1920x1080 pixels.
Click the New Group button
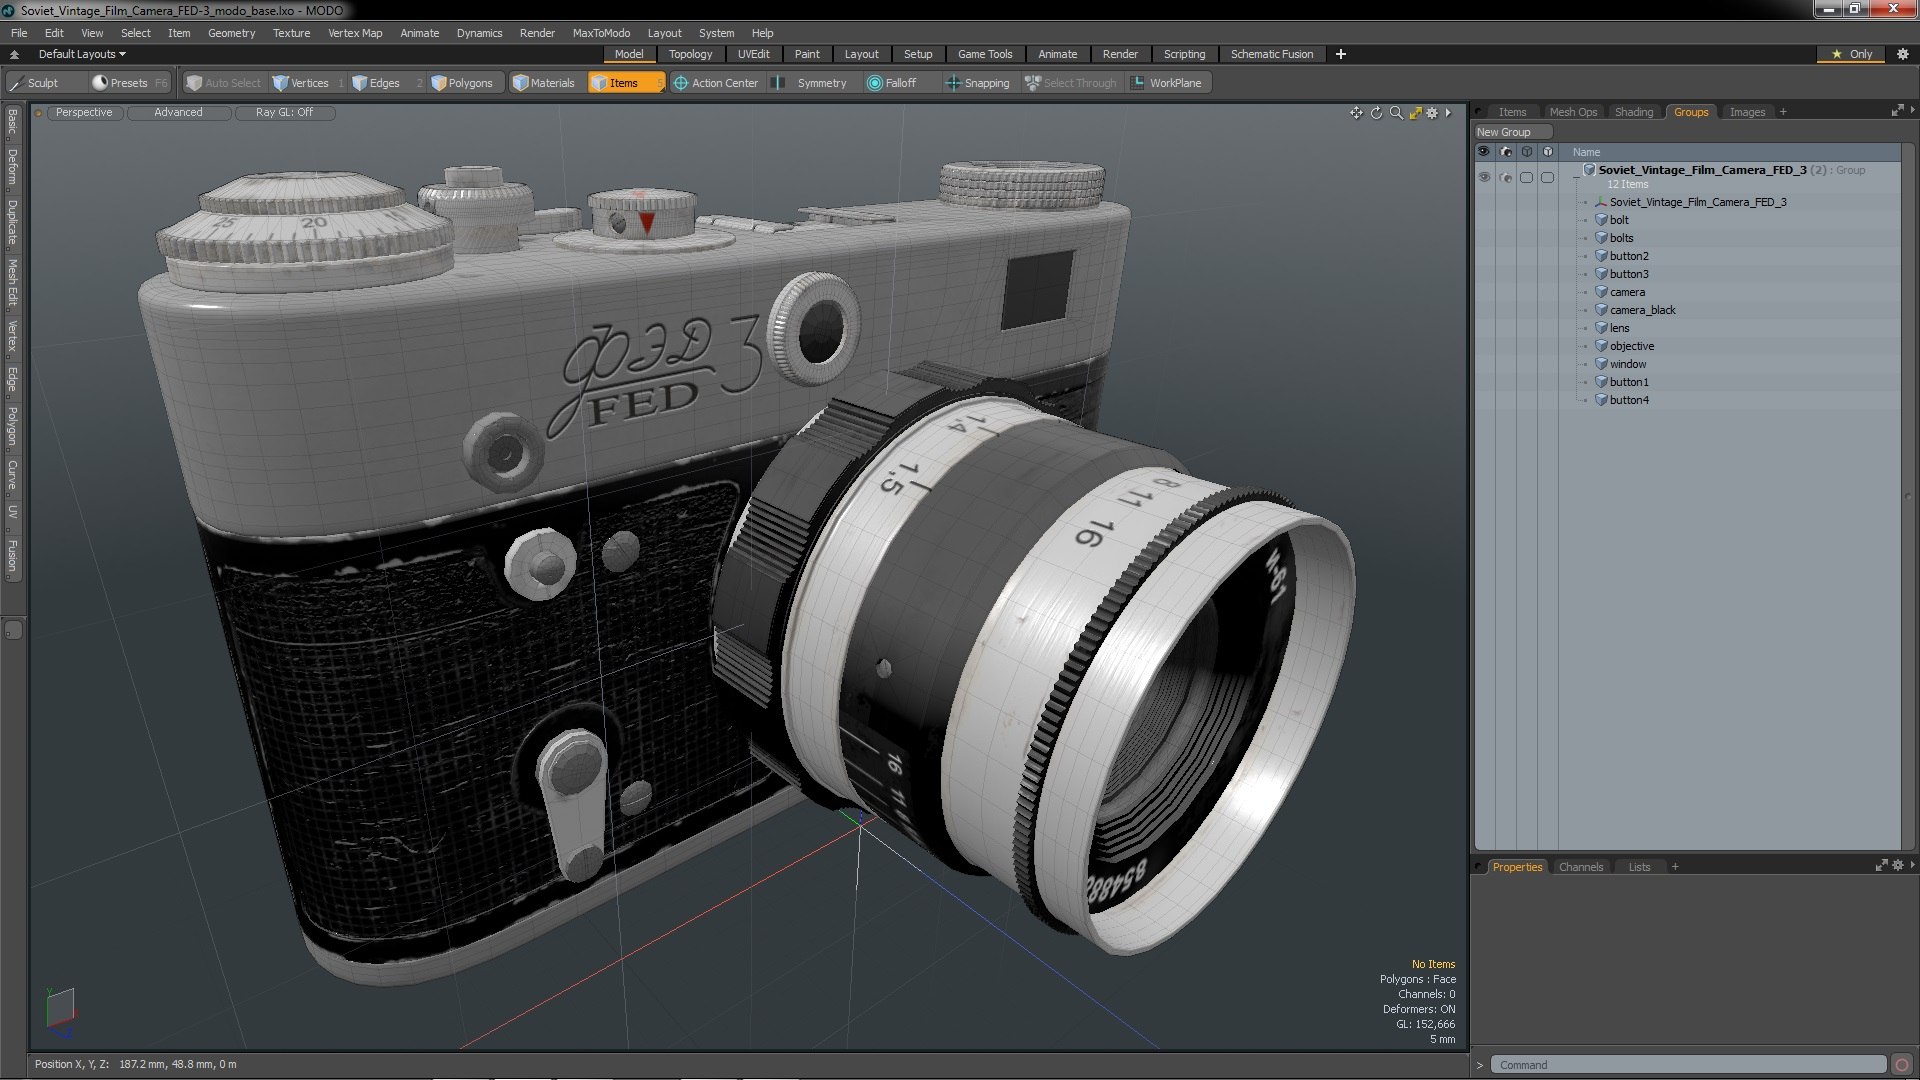click(x=1511, y=132)
